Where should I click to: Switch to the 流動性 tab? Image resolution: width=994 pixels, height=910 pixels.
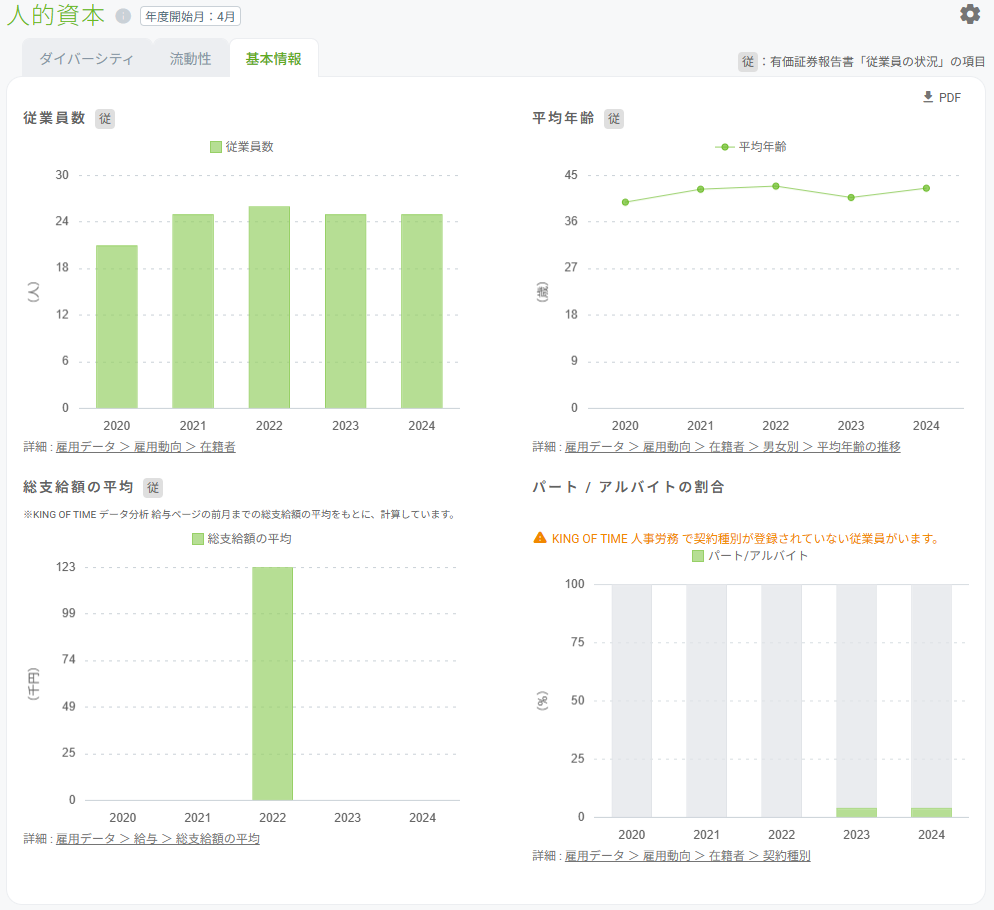tap(190, 59)
